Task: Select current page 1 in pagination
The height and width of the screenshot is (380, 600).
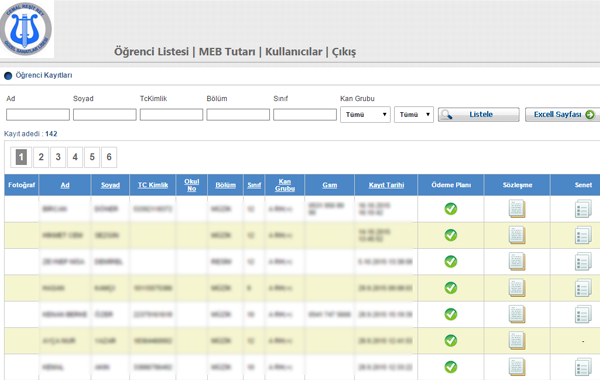Action: point(21,157)
